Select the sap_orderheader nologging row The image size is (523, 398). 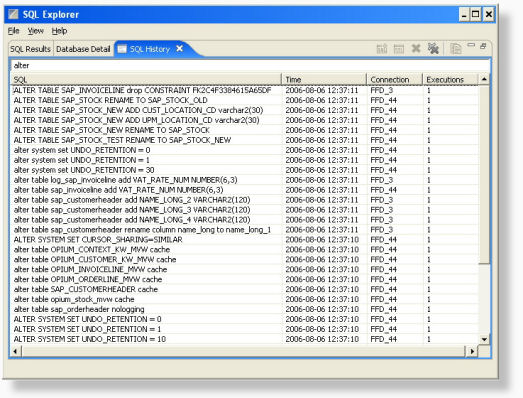pyautogui.click(x=245, y=309)
